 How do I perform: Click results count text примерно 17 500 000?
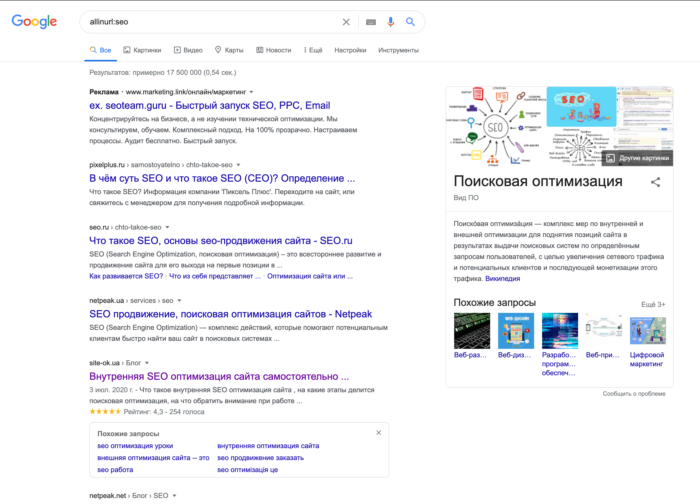tap(167, 72)
